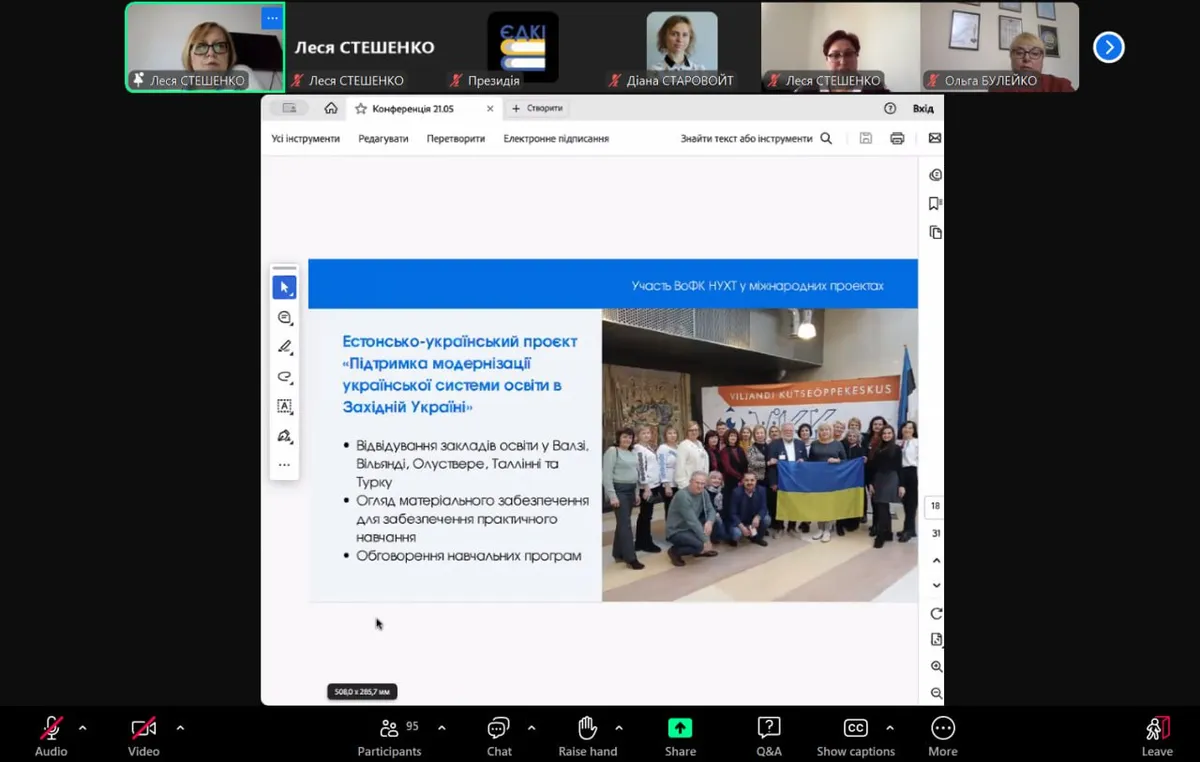This screenshot has height=762, width=1200.
Task: Select the freehand Draw tool
Action: 284,377
